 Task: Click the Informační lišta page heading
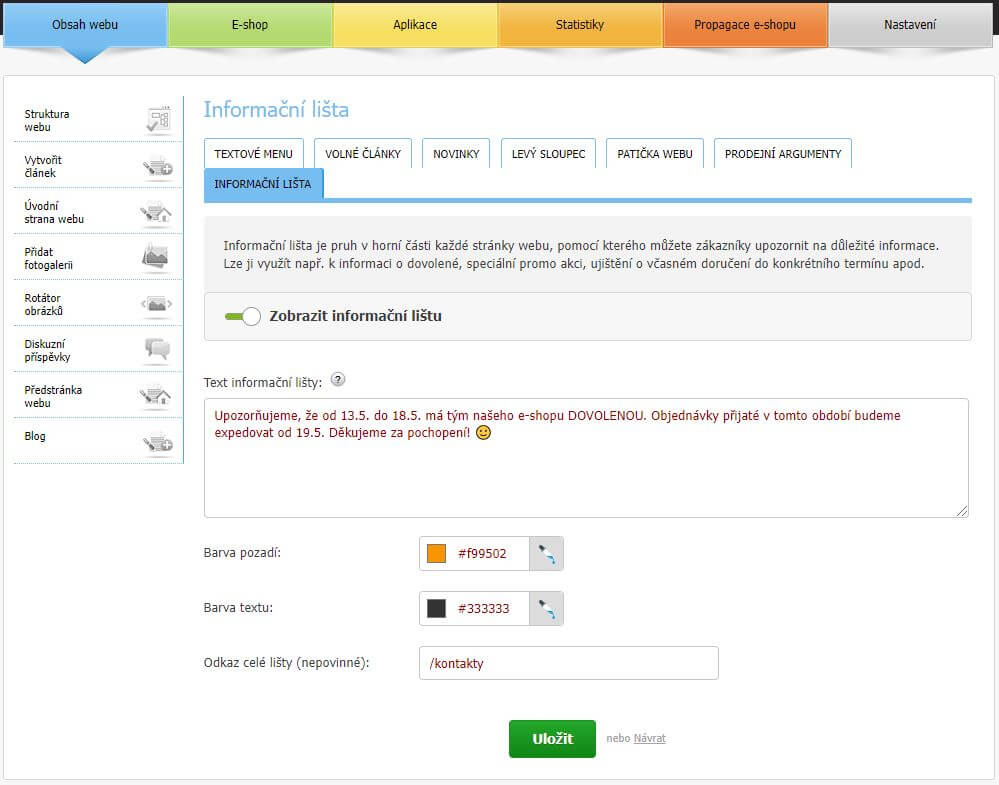(276, 110)
